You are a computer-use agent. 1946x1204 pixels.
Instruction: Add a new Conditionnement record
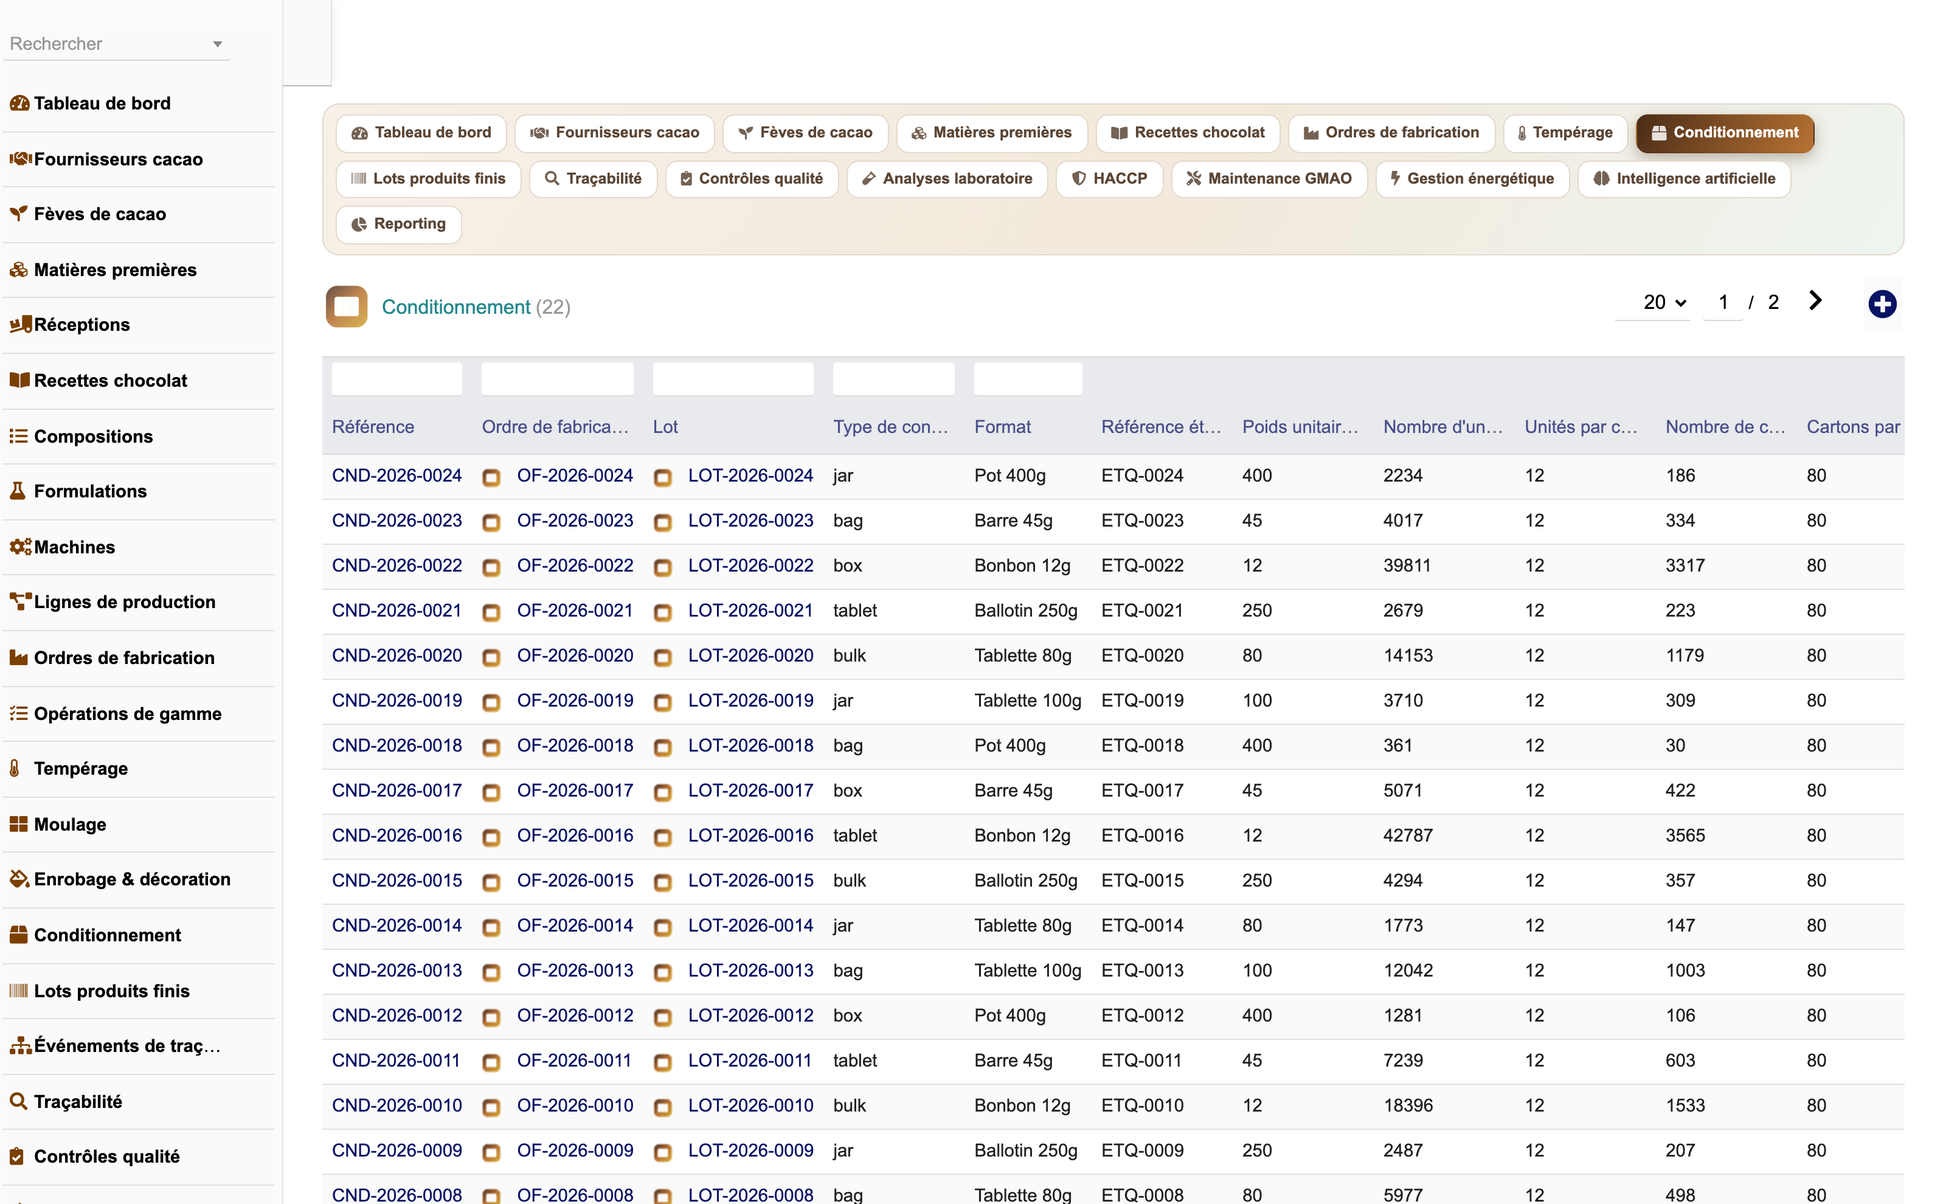pyautogui.click(x=1882, y=304)
